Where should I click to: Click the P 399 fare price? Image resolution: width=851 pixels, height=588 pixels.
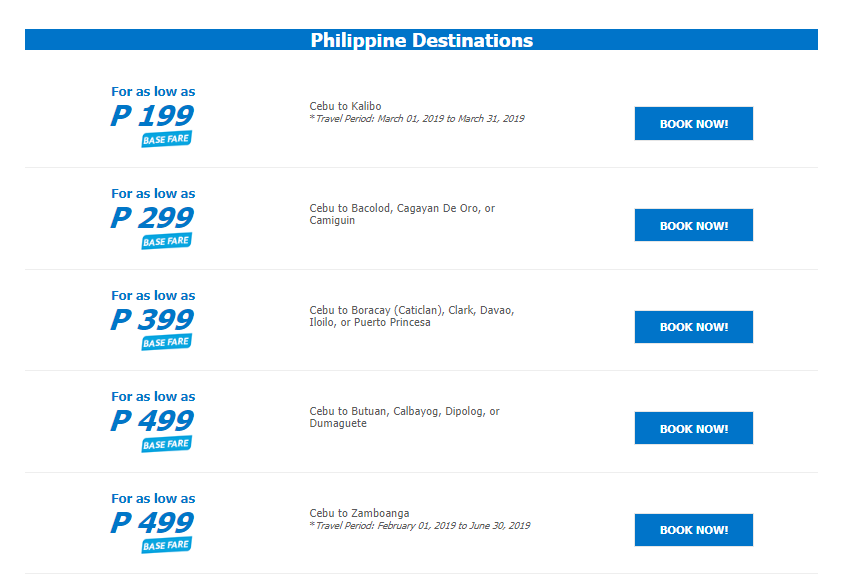coord(153,320)
